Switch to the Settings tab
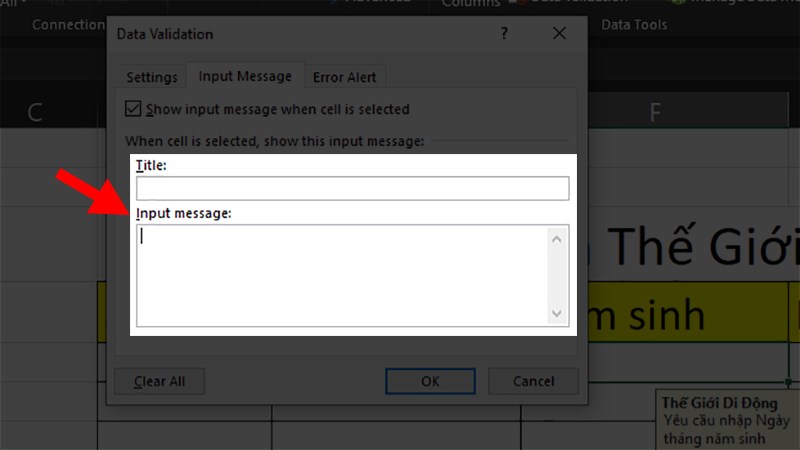Screen dimensions: 800x450 (152, 77)
